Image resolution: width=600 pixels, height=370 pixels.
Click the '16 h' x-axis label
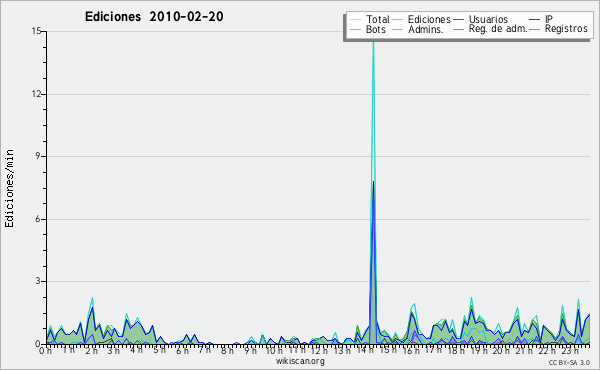point(410,350)
